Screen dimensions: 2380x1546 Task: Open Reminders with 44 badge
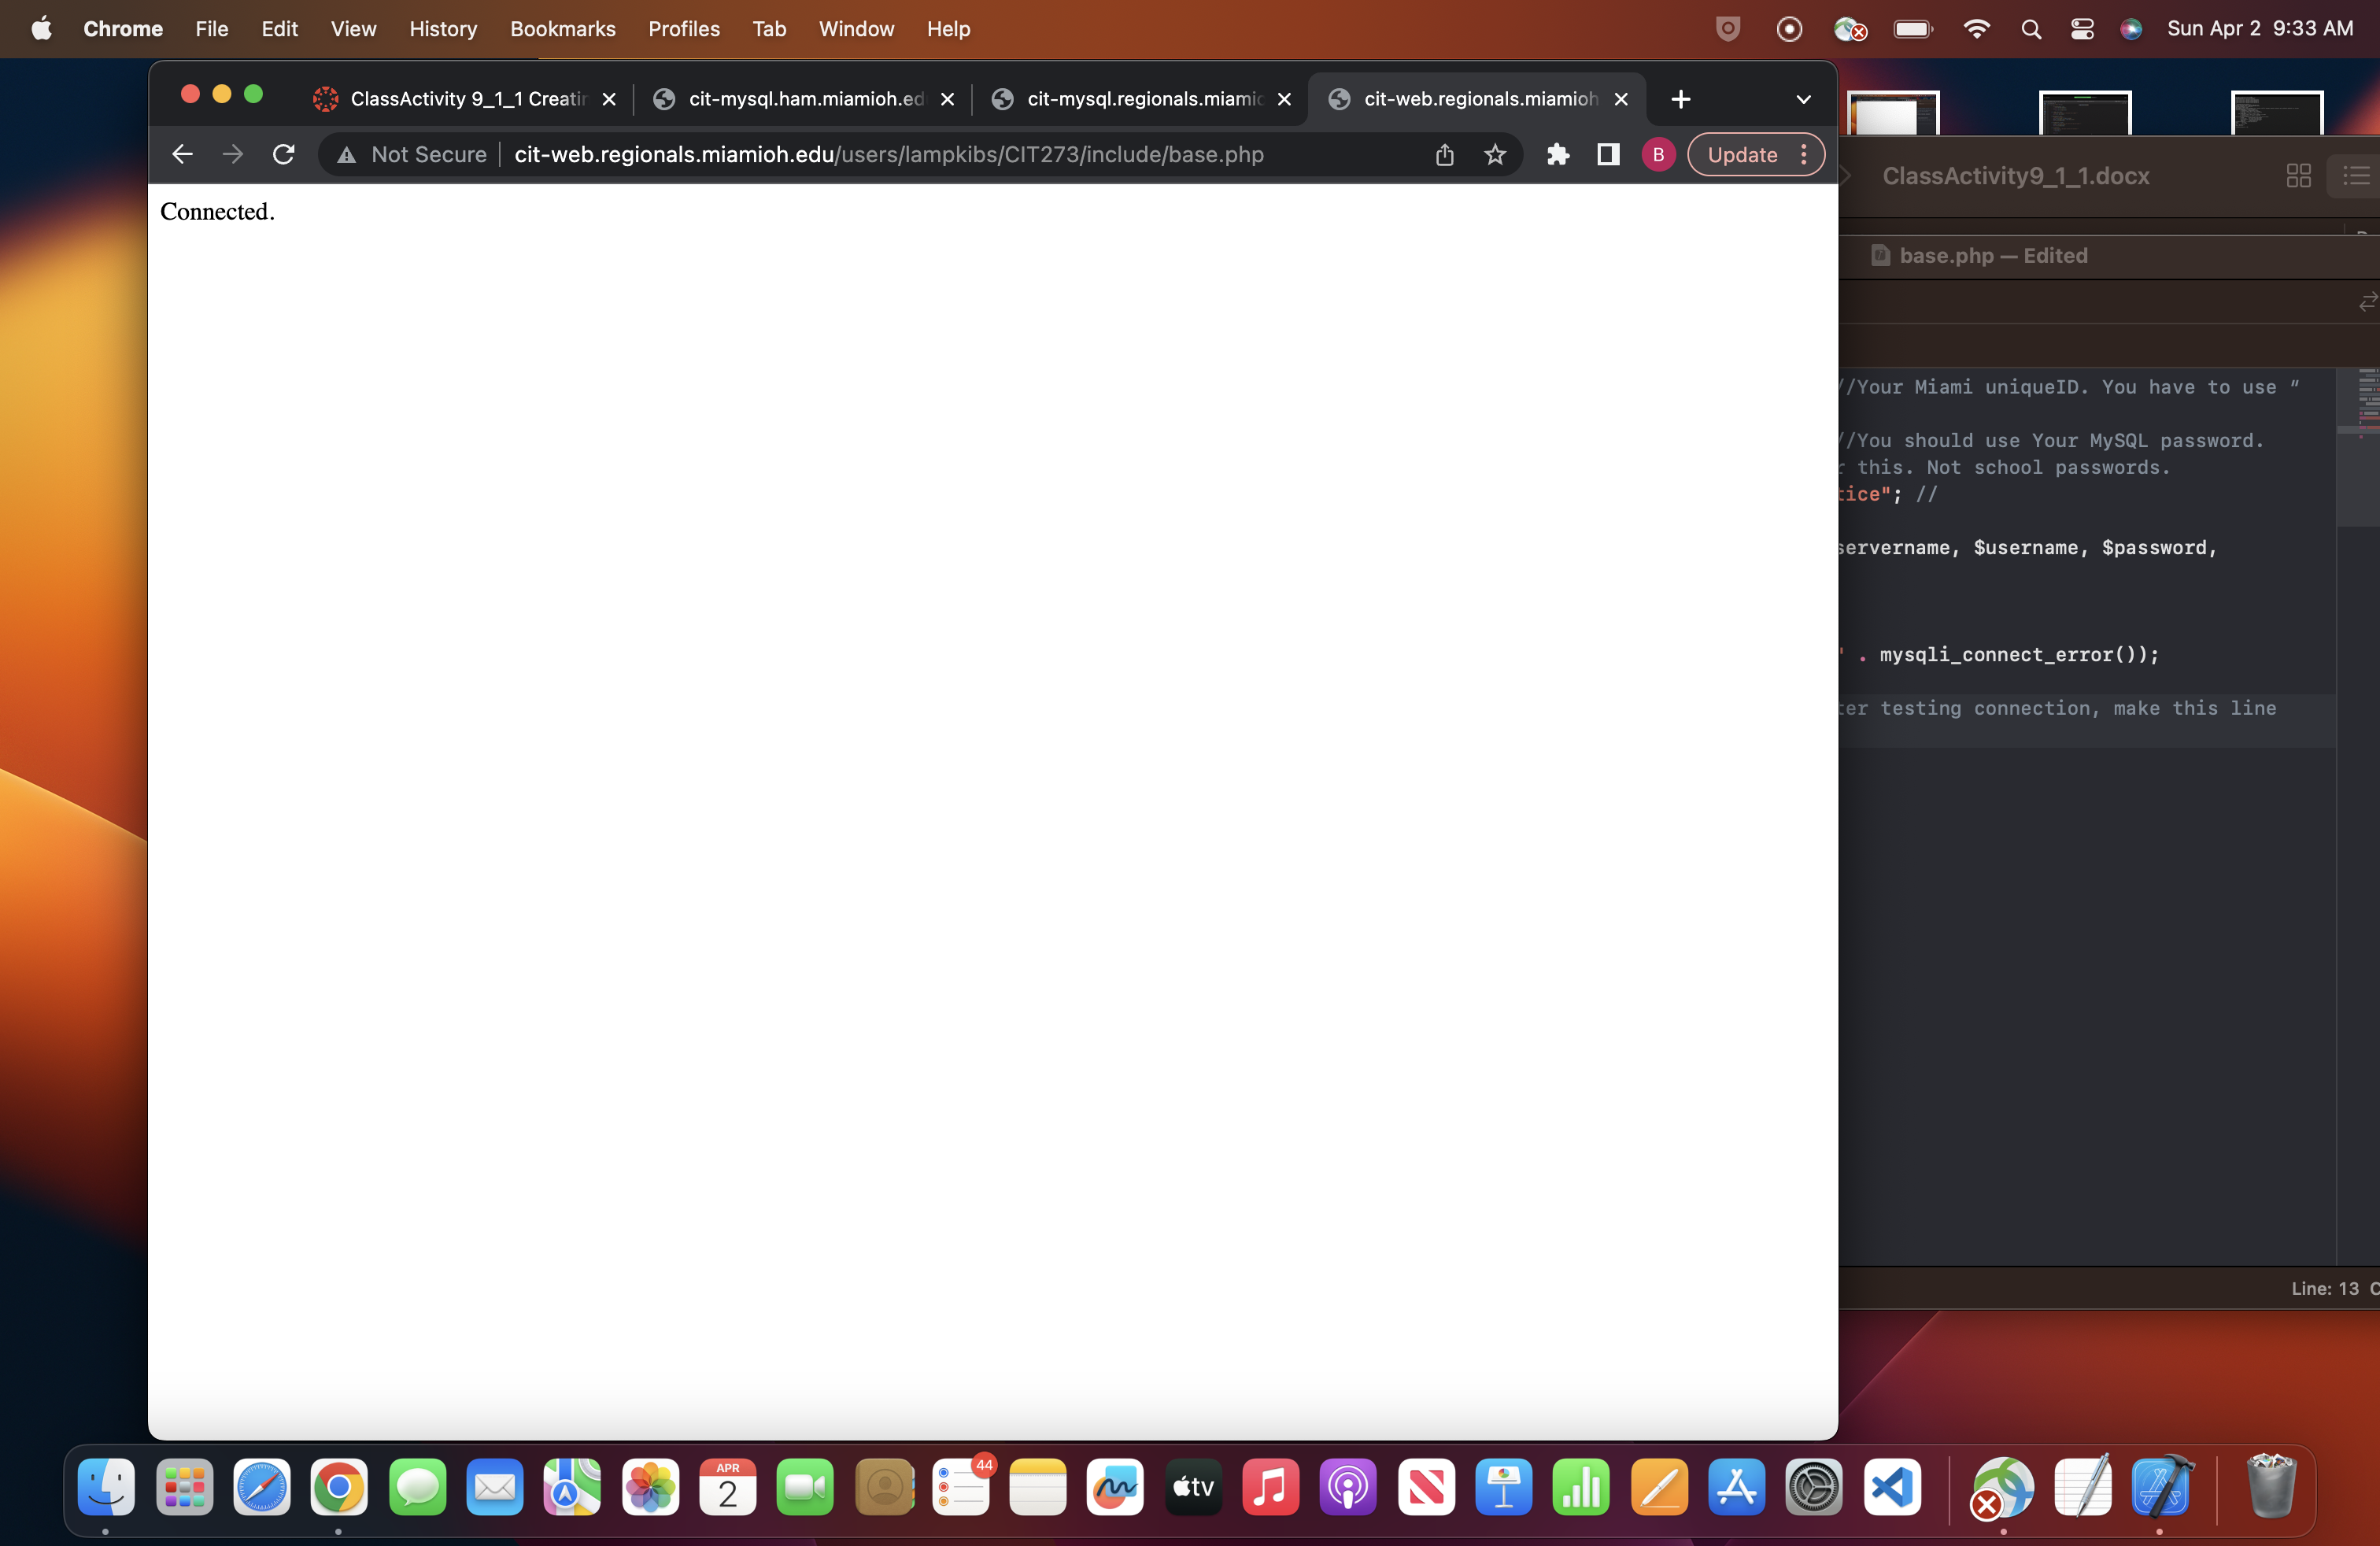(961, 1488)
